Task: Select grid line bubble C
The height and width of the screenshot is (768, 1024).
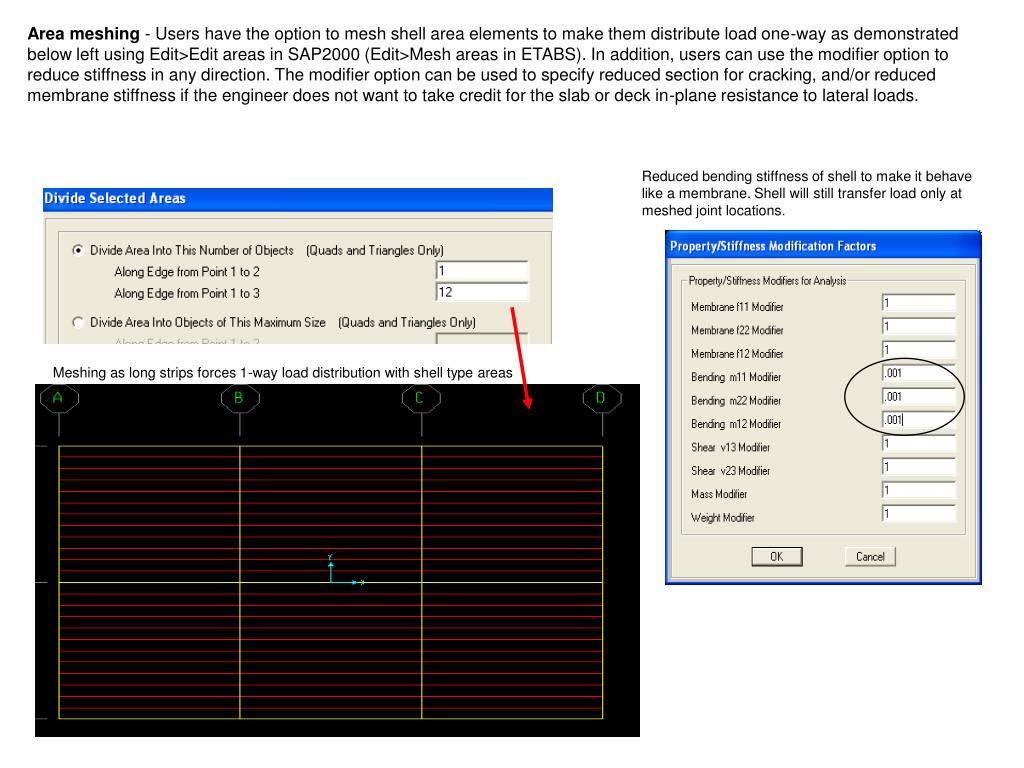Action: 421,398
